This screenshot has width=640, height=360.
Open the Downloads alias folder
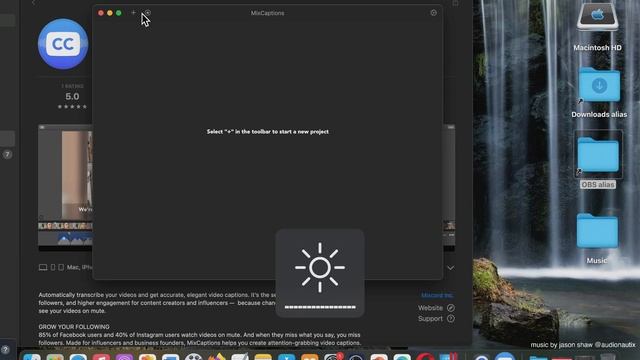(x=599, y=93)
